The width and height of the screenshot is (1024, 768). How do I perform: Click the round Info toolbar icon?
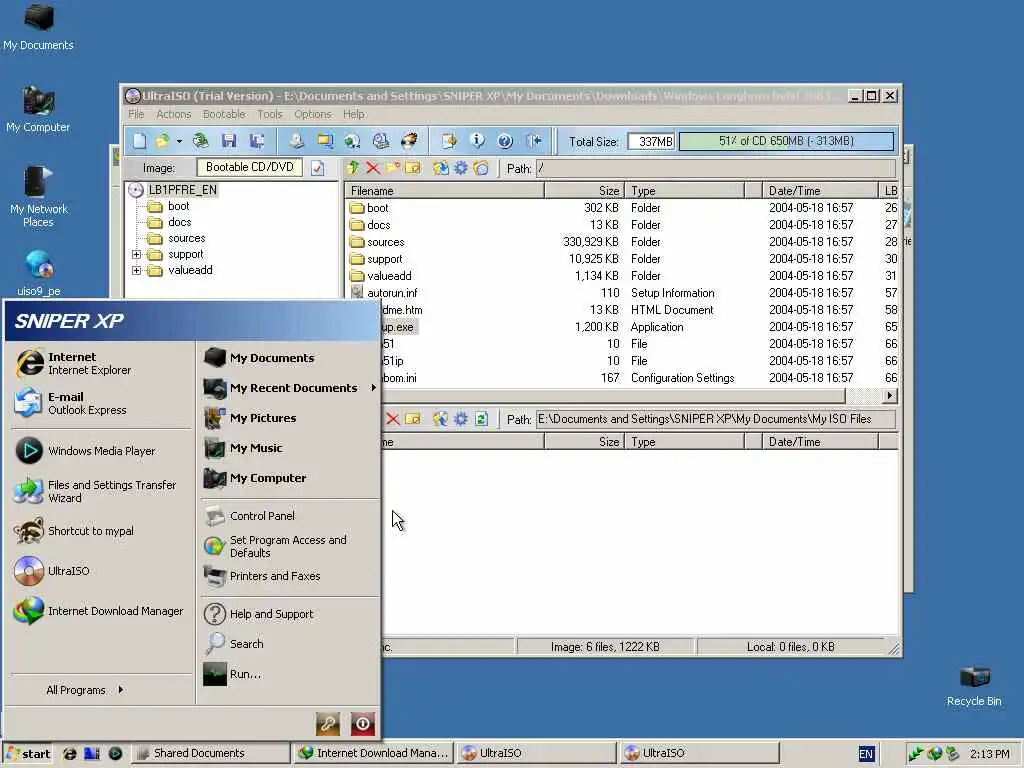477,141
